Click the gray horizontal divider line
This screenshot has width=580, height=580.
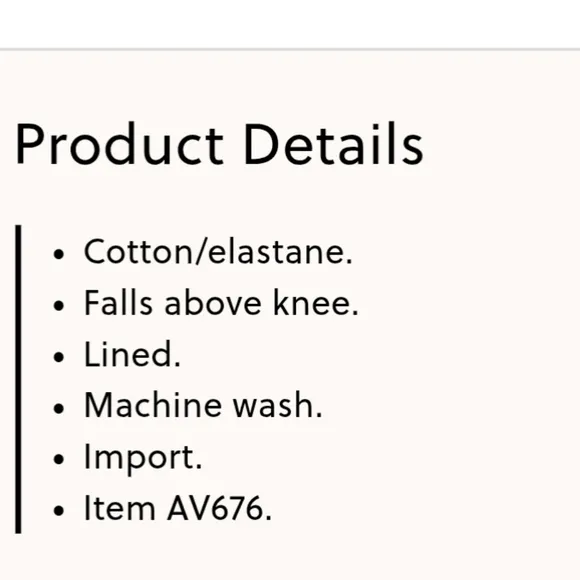[x=290, y=49]
